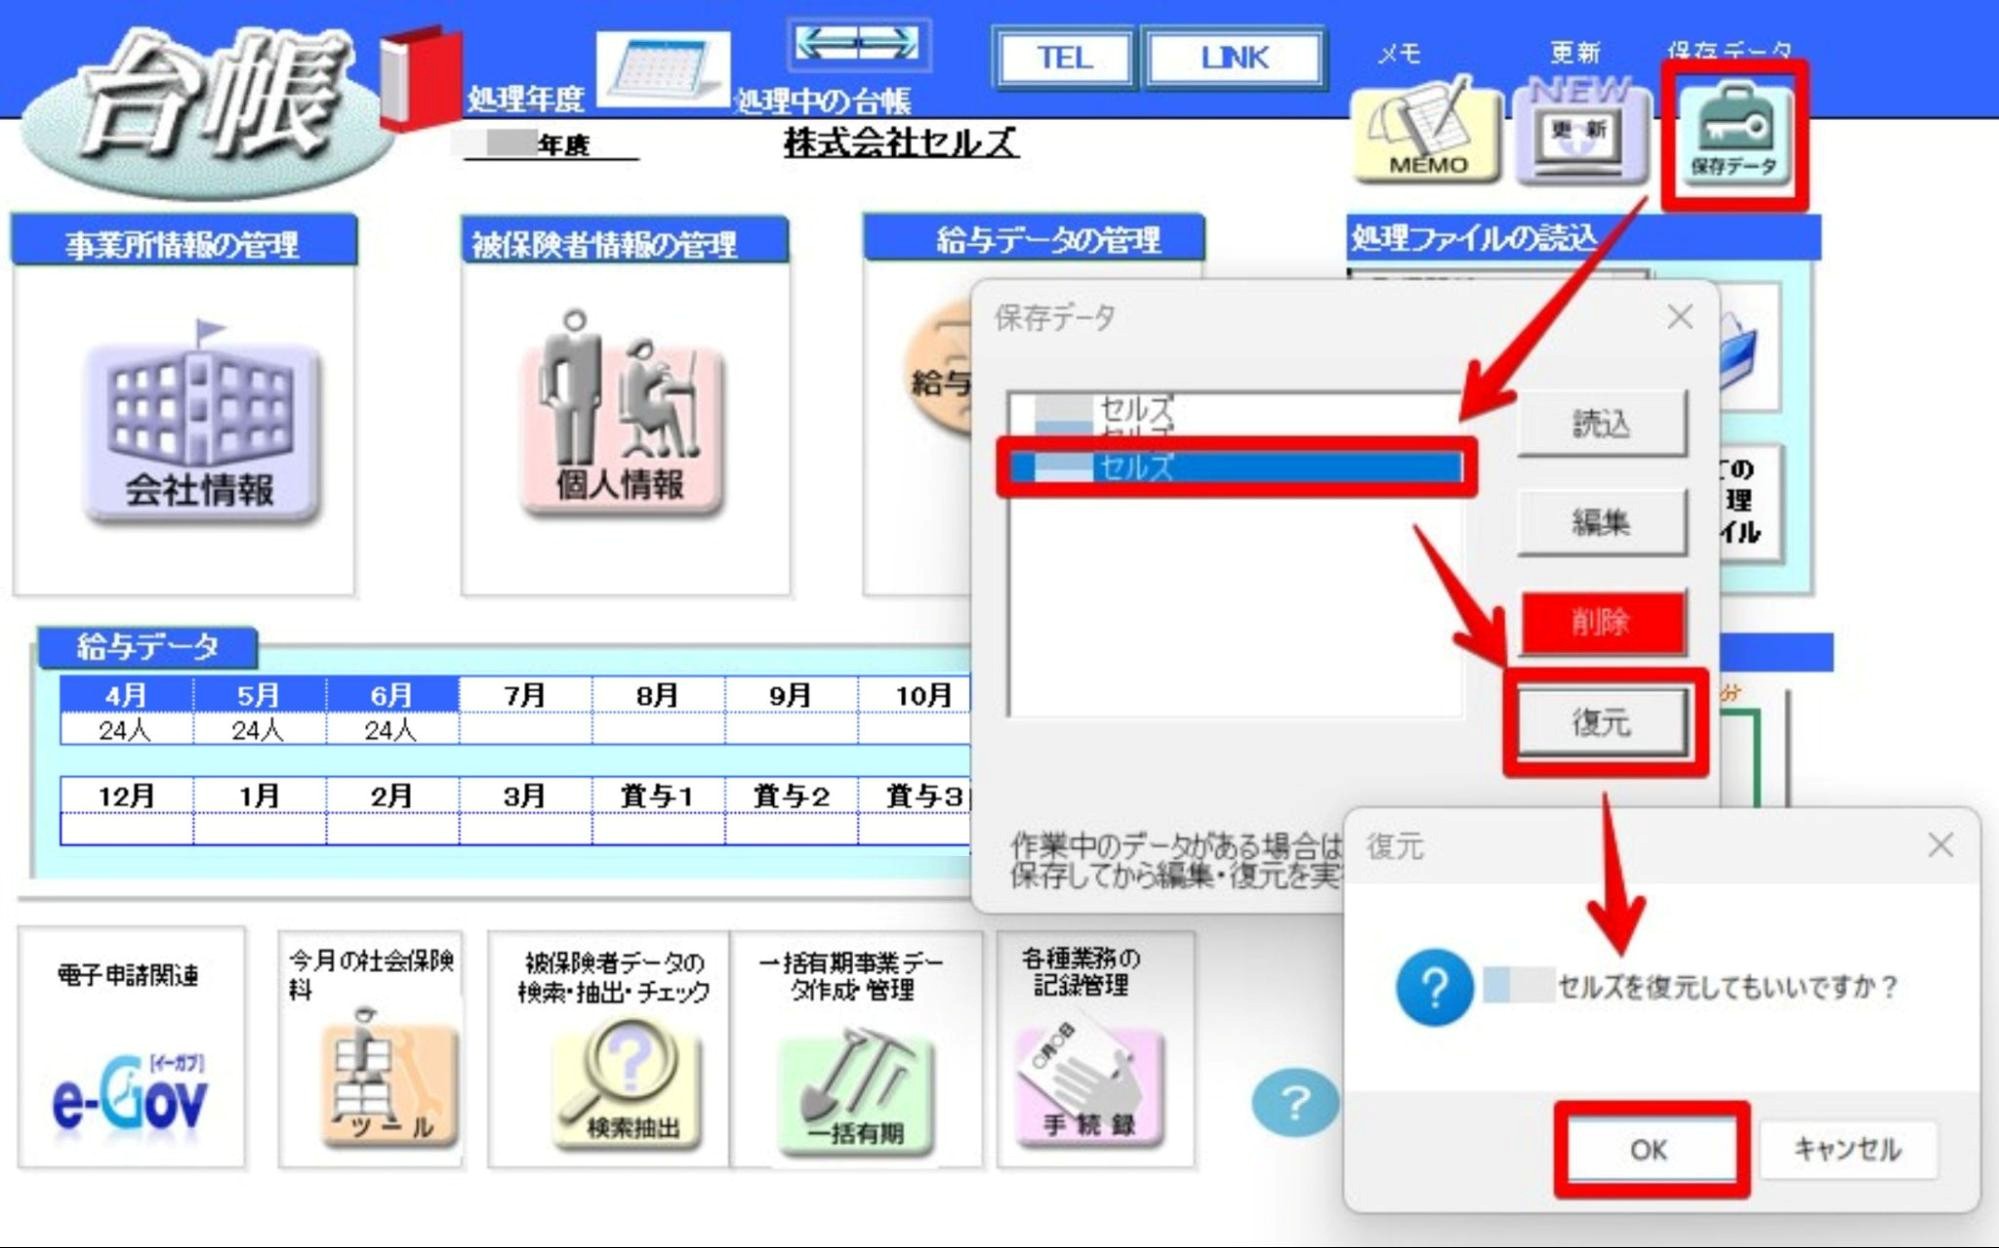Open the e-Gov electronic application icon

[x=130, y=1098]
